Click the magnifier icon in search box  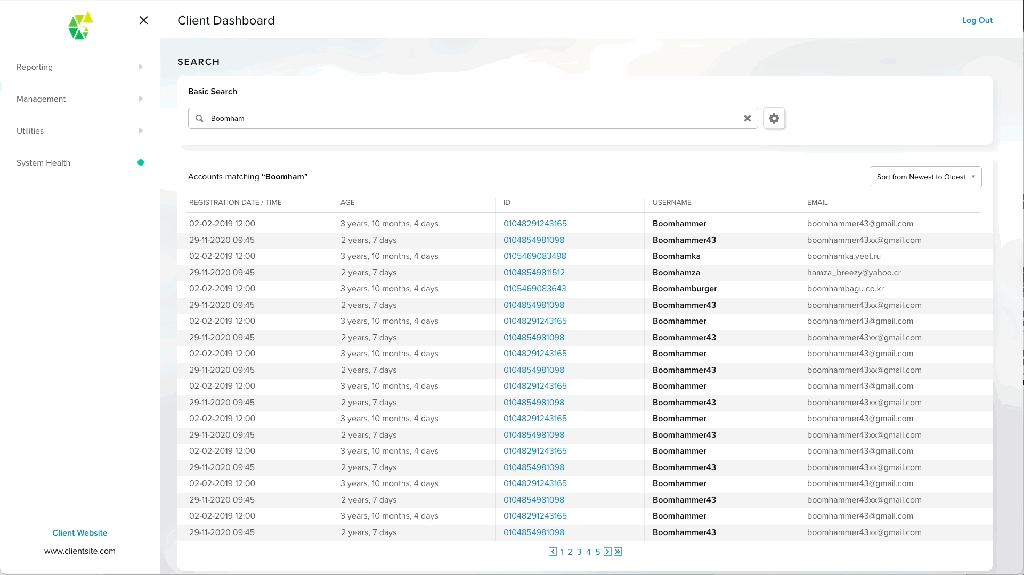(x=200, y=118)
